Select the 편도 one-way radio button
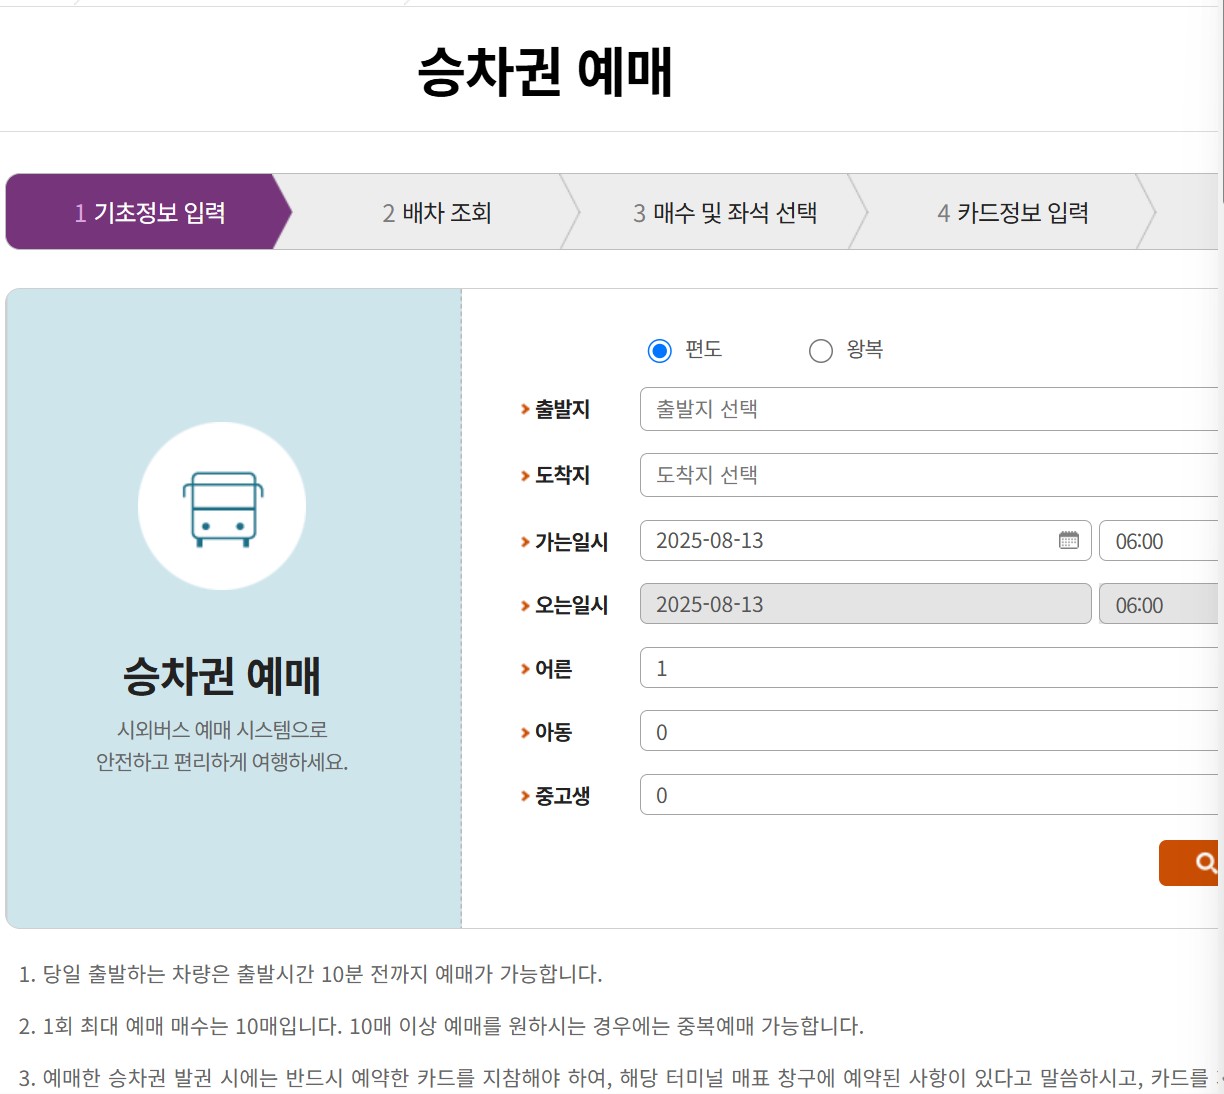Image resolution: width=1224 pixels, height=1094 pixels. [x=659, y=350]
